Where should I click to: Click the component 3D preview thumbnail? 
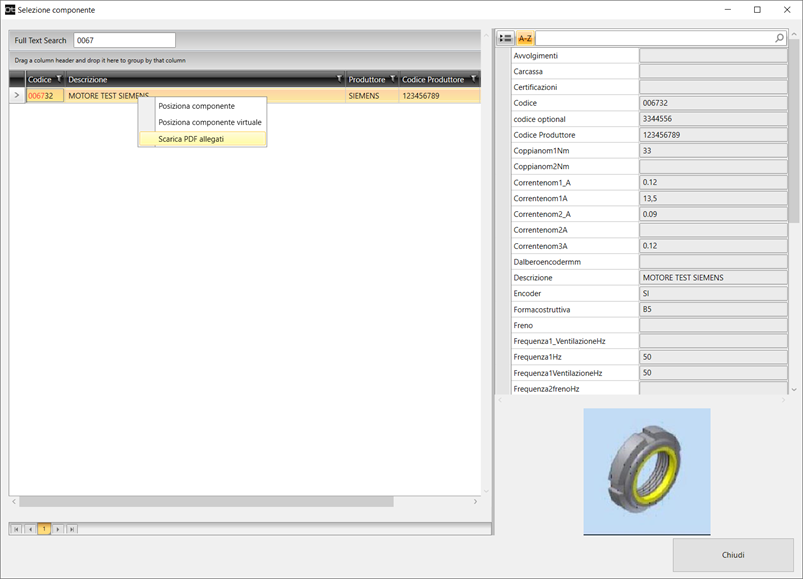647,471
